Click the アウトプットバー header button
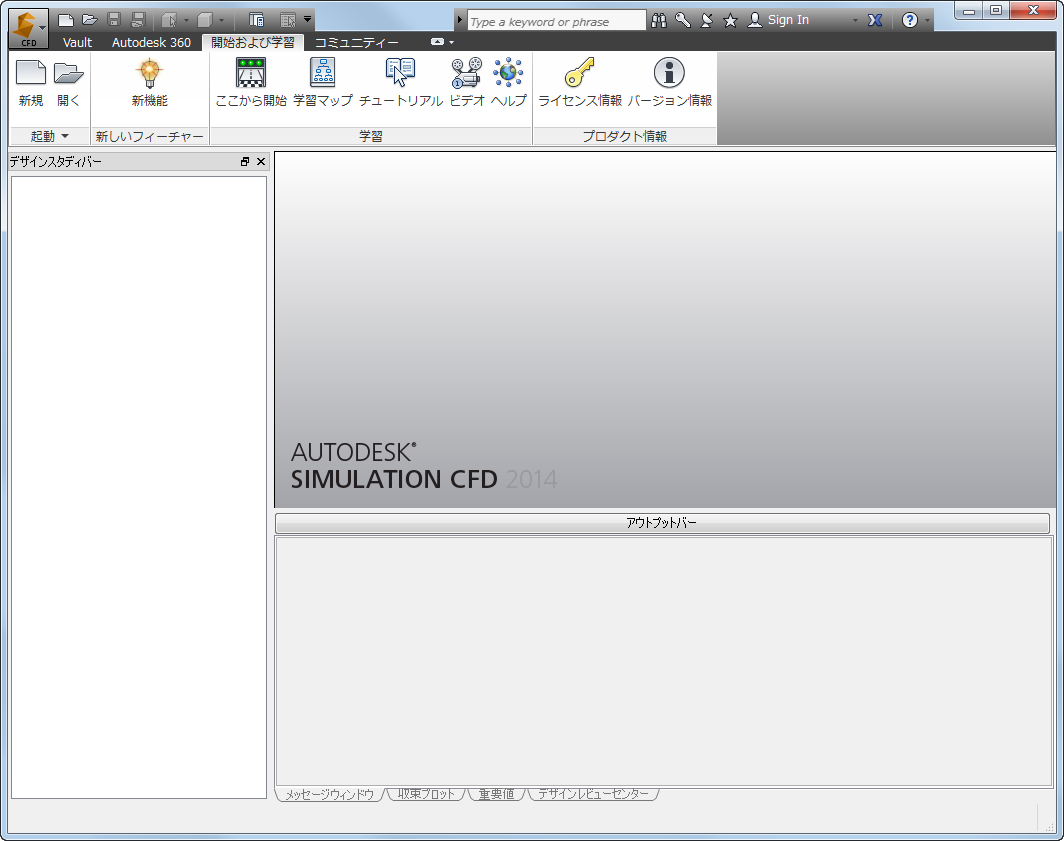1064x841 pixels. [662, 523]
